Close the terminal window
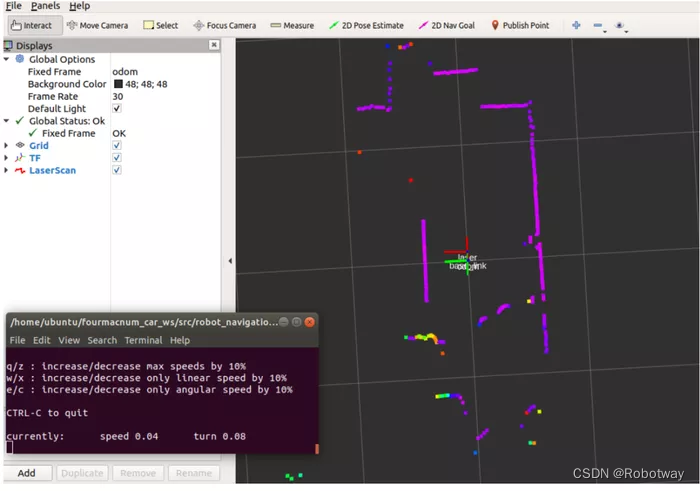Viewport: 700px width, 491px height. pos(309,322)
